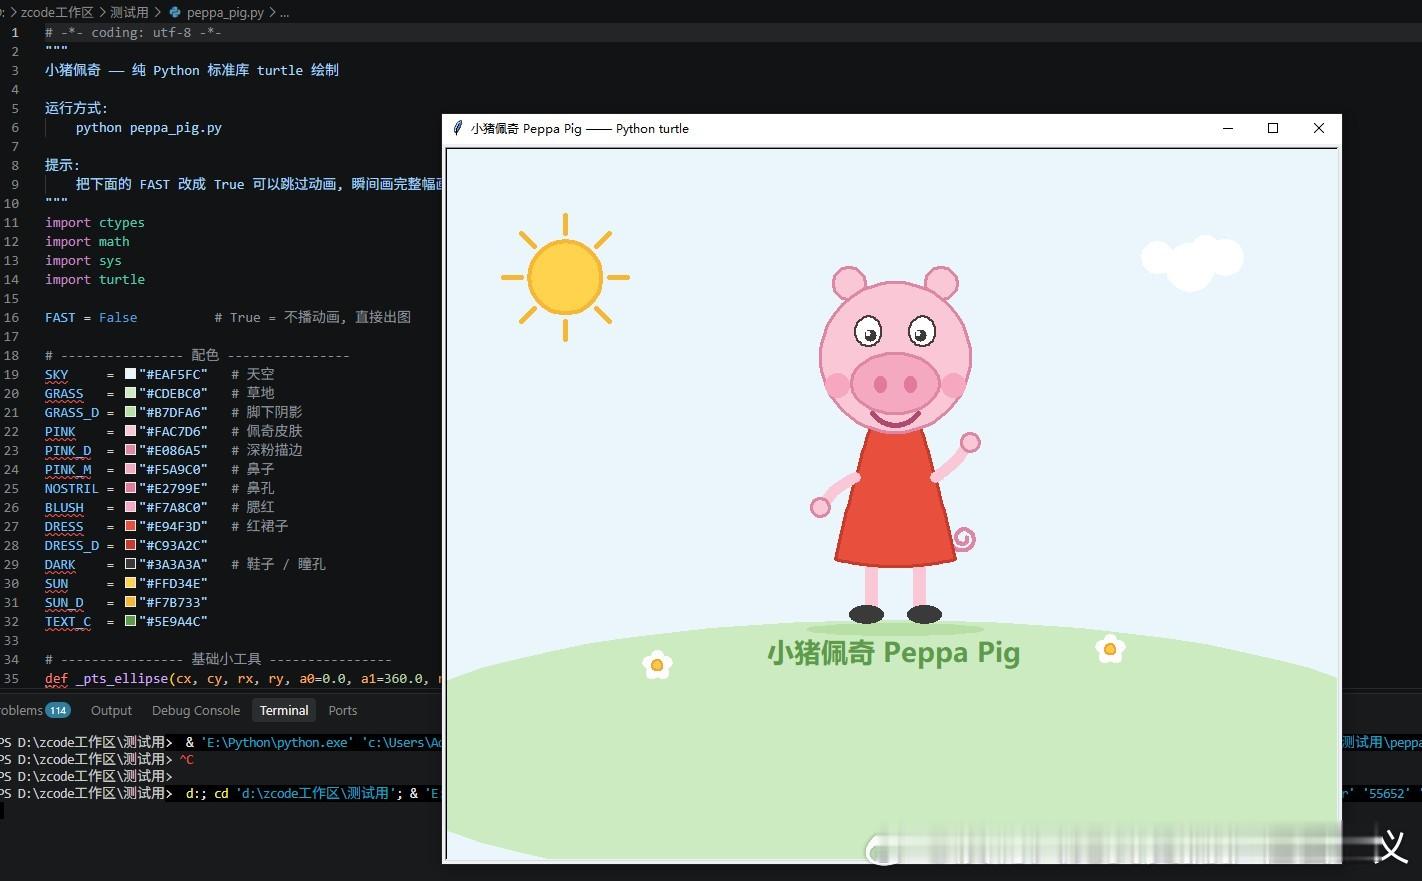Click the red swatch beside "#E94F3D"

(130, 526)
